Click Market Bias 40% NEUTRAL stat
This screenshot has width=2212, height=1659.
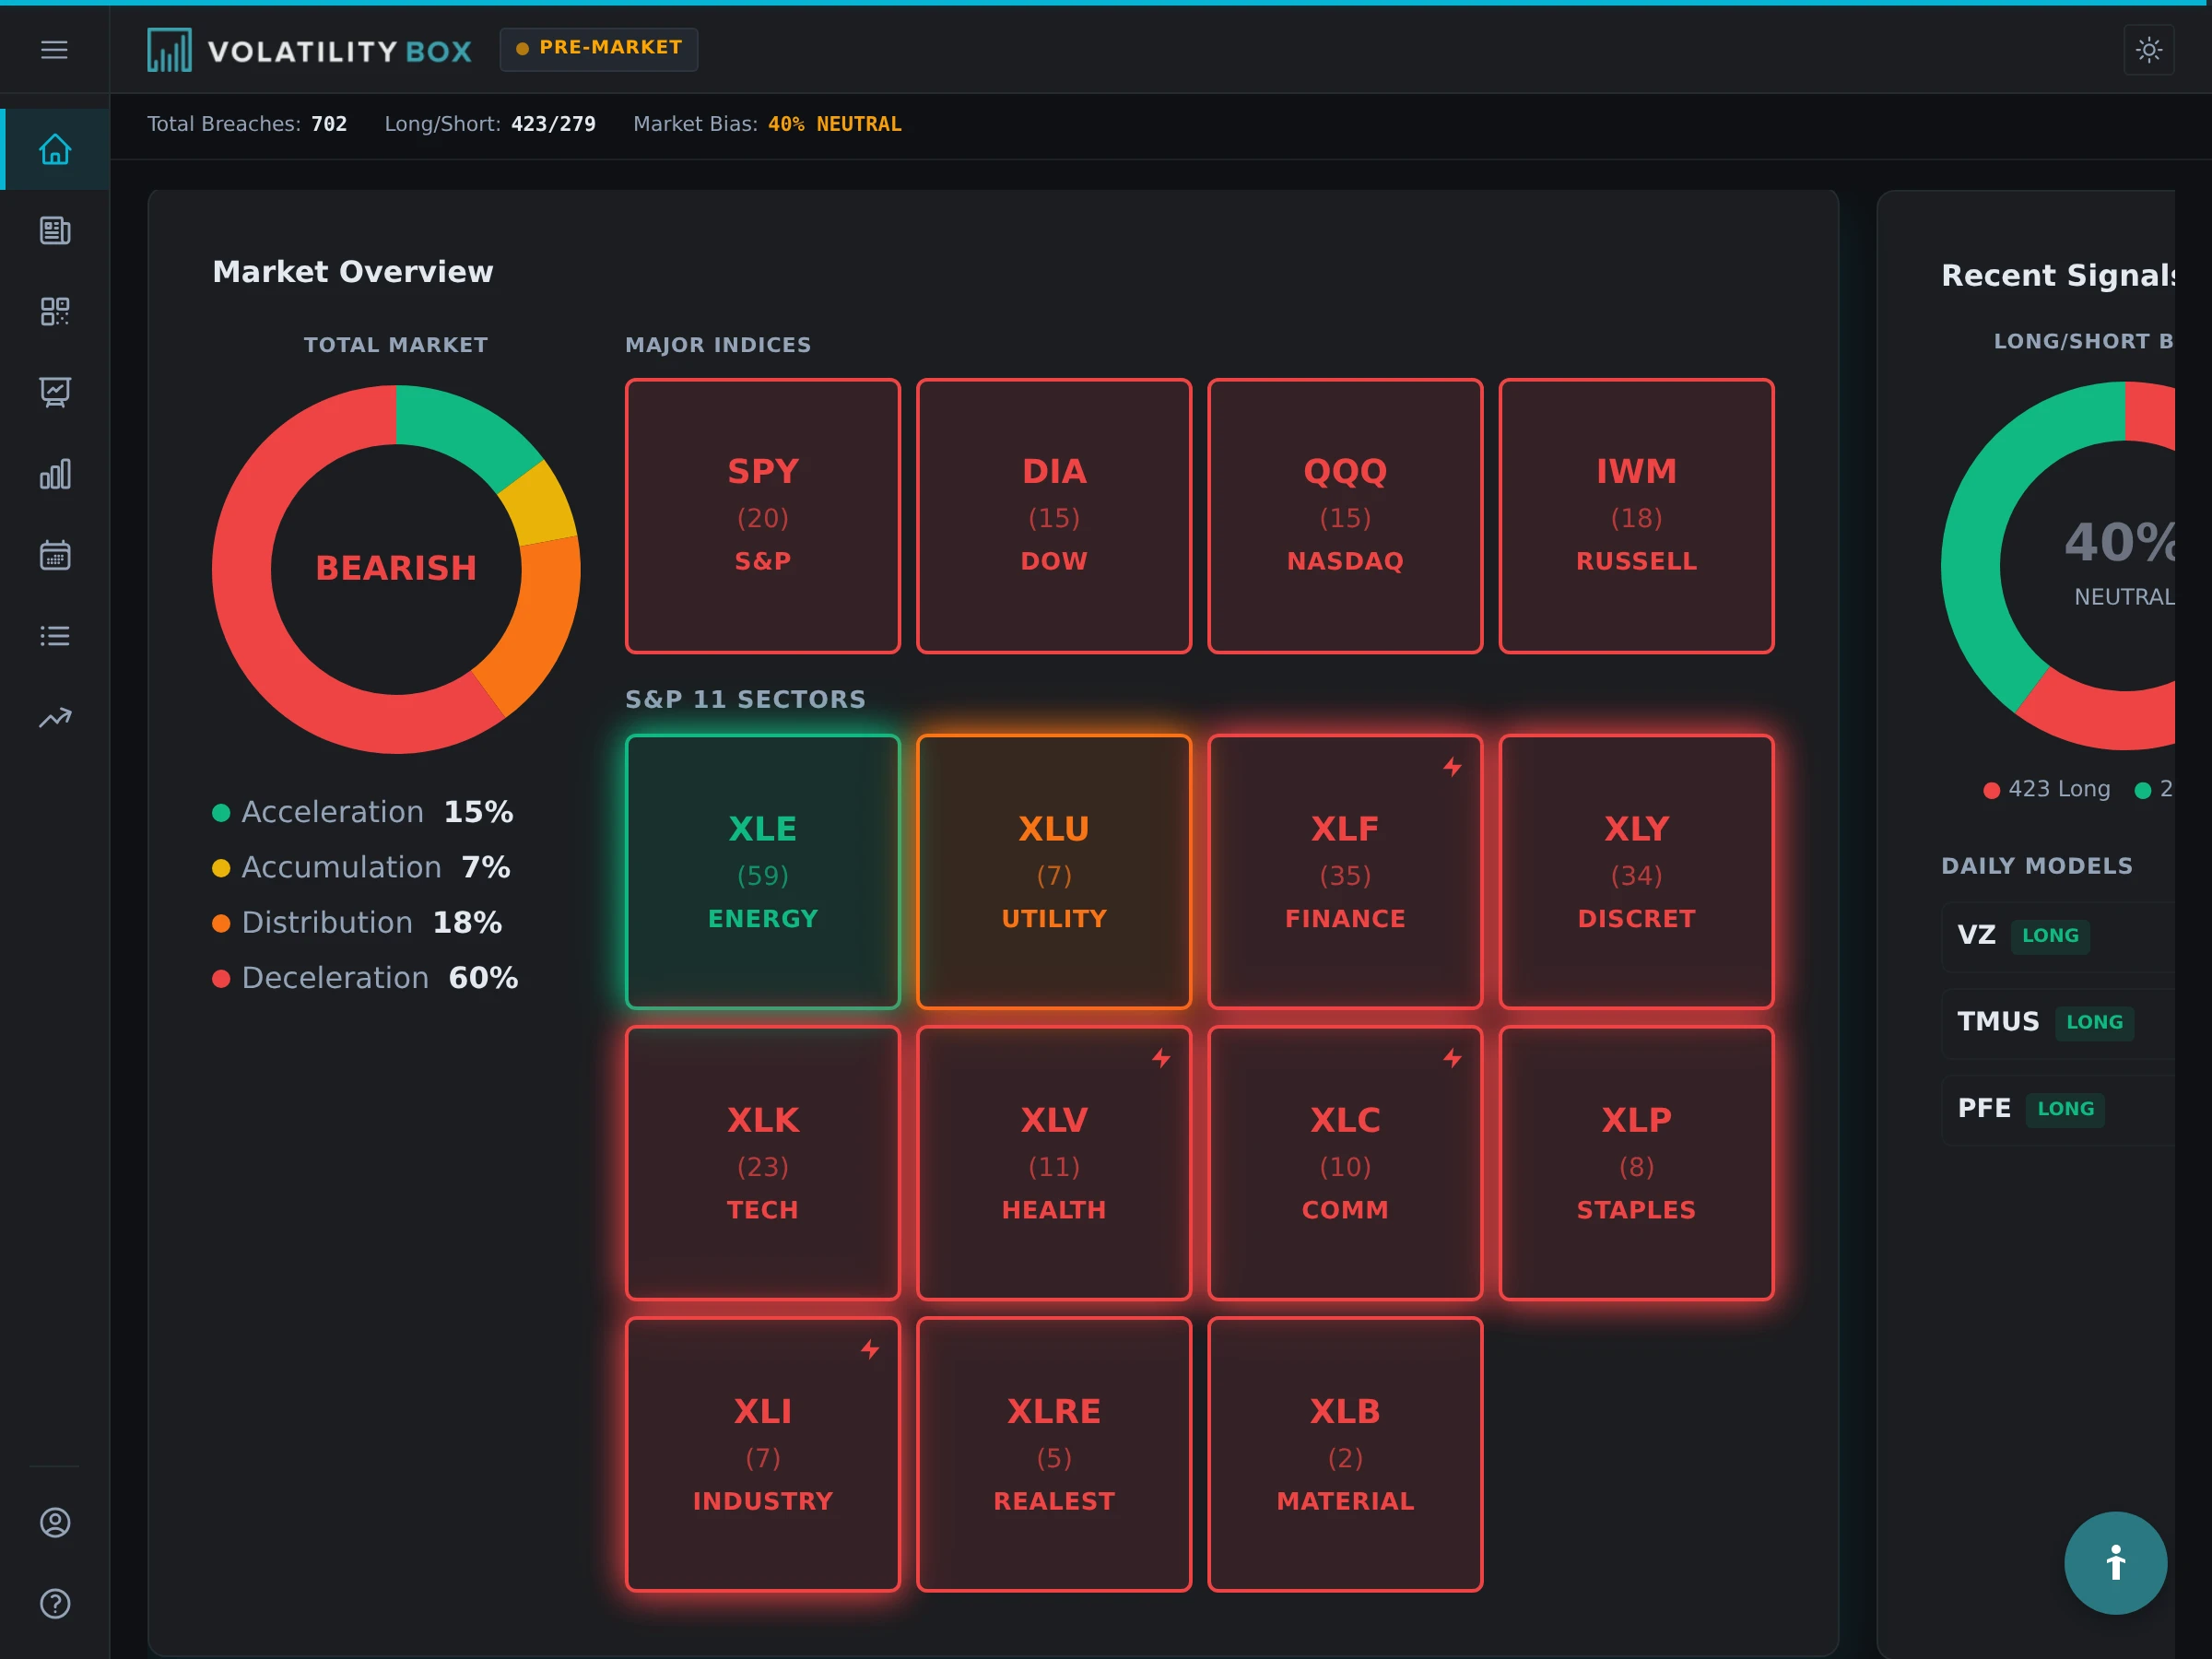click(x=767, y=124)
